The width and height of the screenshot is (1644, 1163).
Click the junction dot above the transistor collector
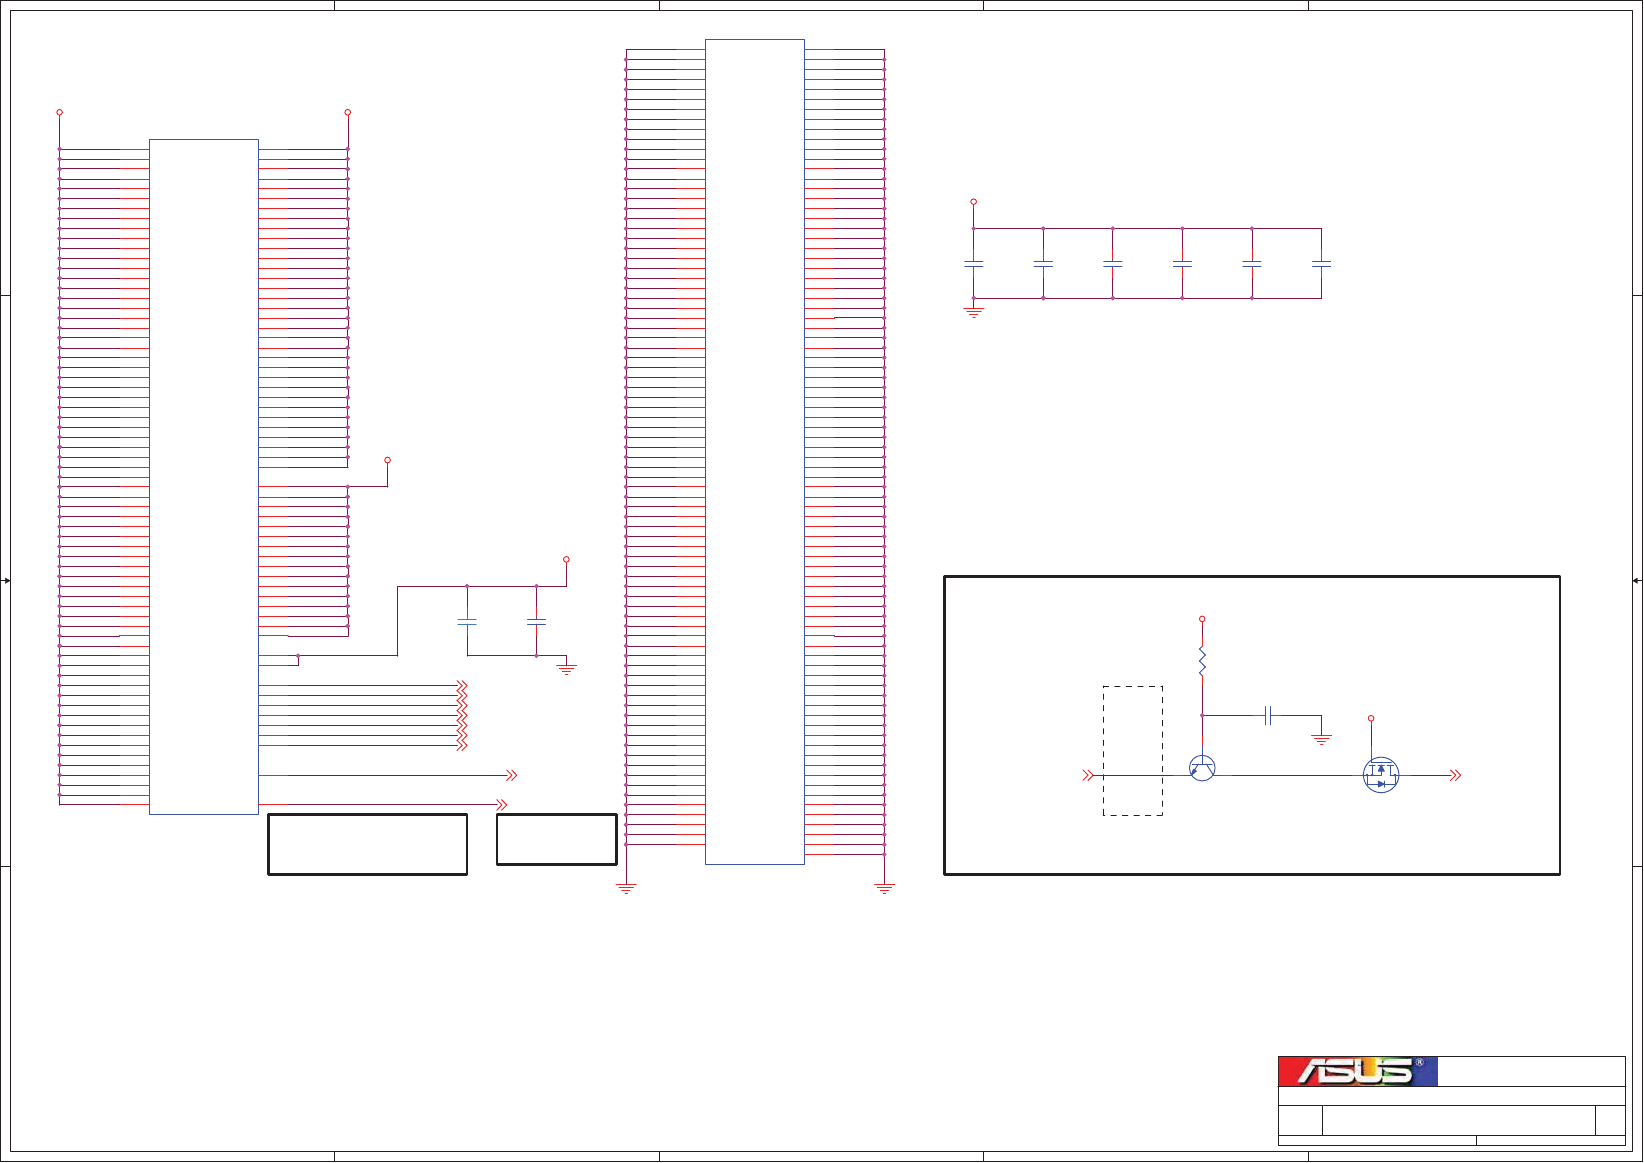1202,715
